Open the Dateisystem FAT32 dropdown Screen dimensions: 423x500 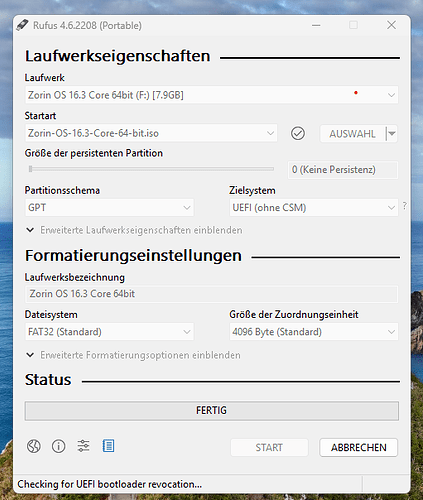tap(109, 332)
